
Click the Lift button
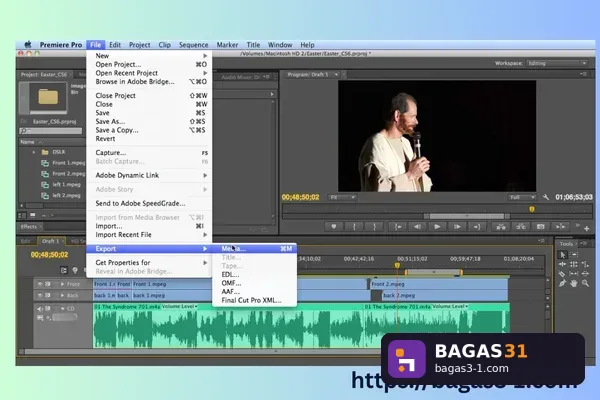(x=501, y=227)
